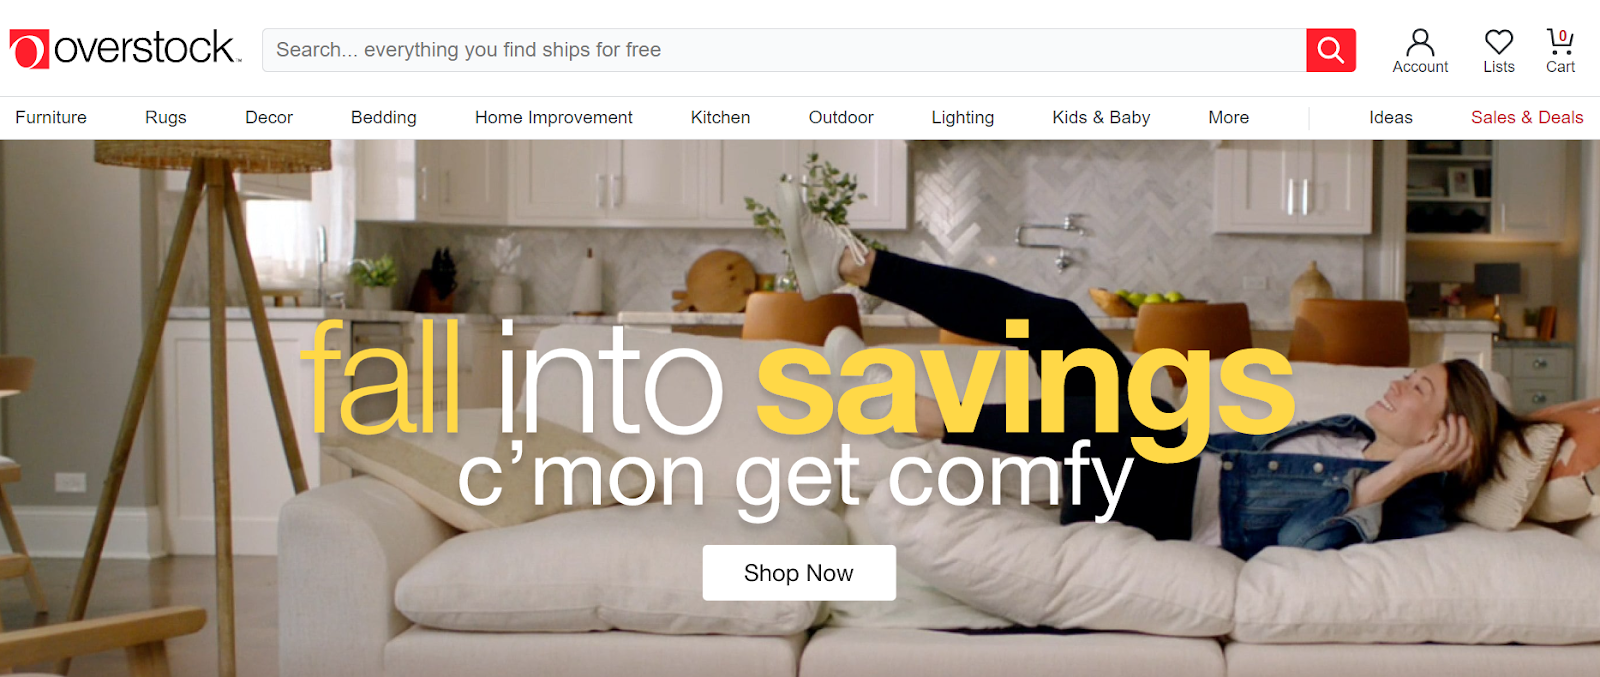Viewport: 1600px width, 677px height.
Task: Open the Outdoor category
Action: (841, 118)
